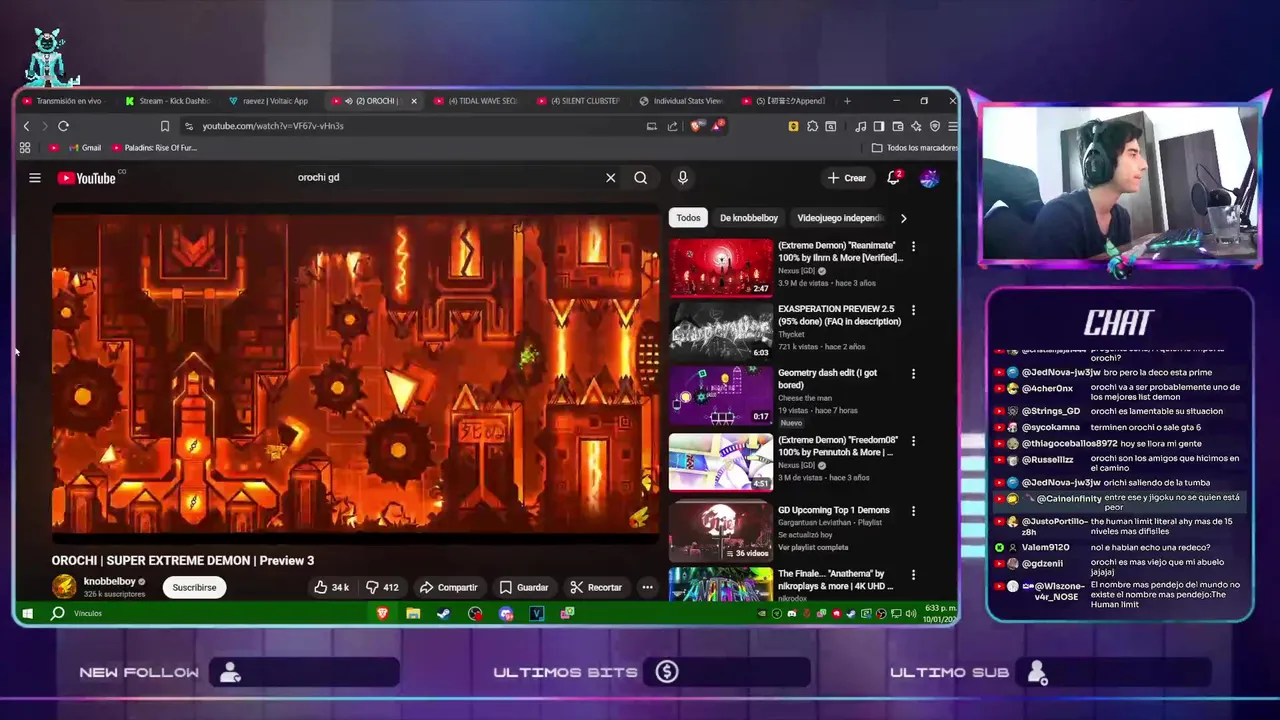1280x720 pixels.
Task: Open the 'Reanimate' video thumbnail
Action: tap(721, 267)
